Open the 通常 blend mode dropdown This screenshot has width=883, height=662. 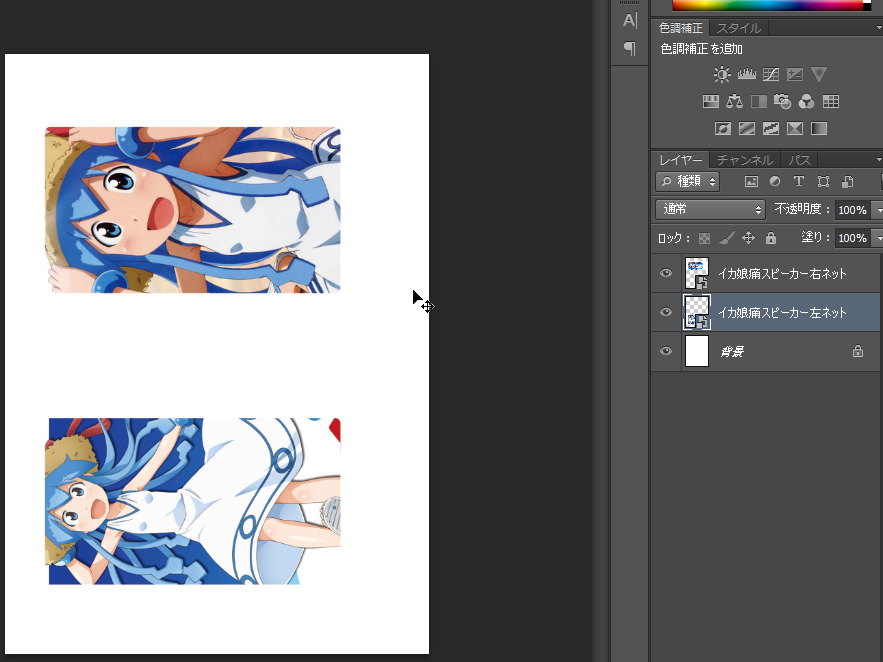coord(710,209)
